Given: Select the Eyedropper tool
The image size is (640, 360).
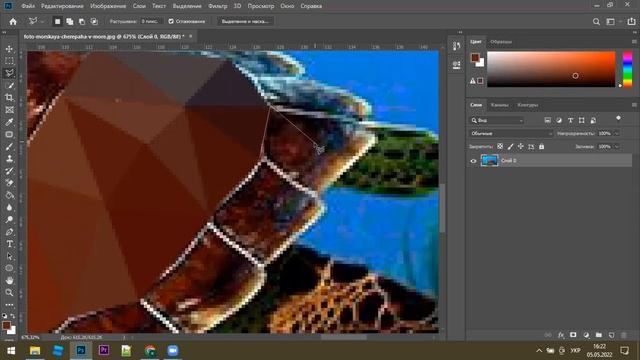Looking at the screenshot, I should 9,122.
